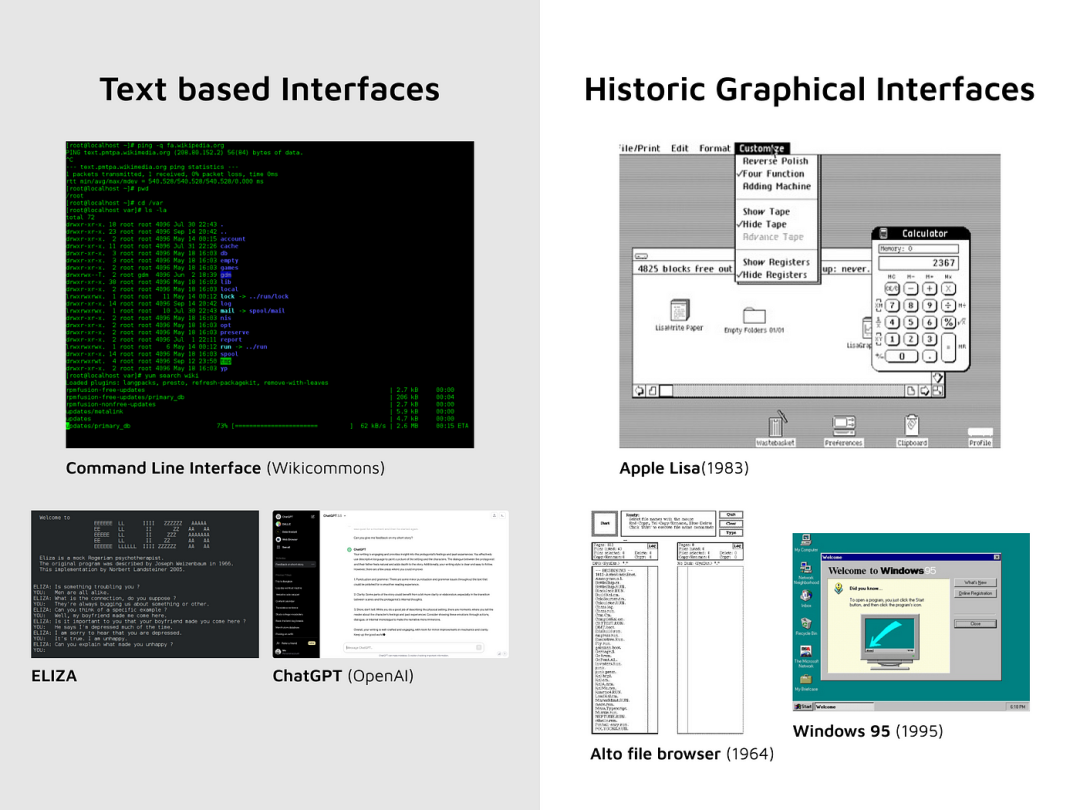This screenshot has width=1080, height=810.
Task: Enable the Show Tape option
Action: pyautogui.click(x=766, y=211)
